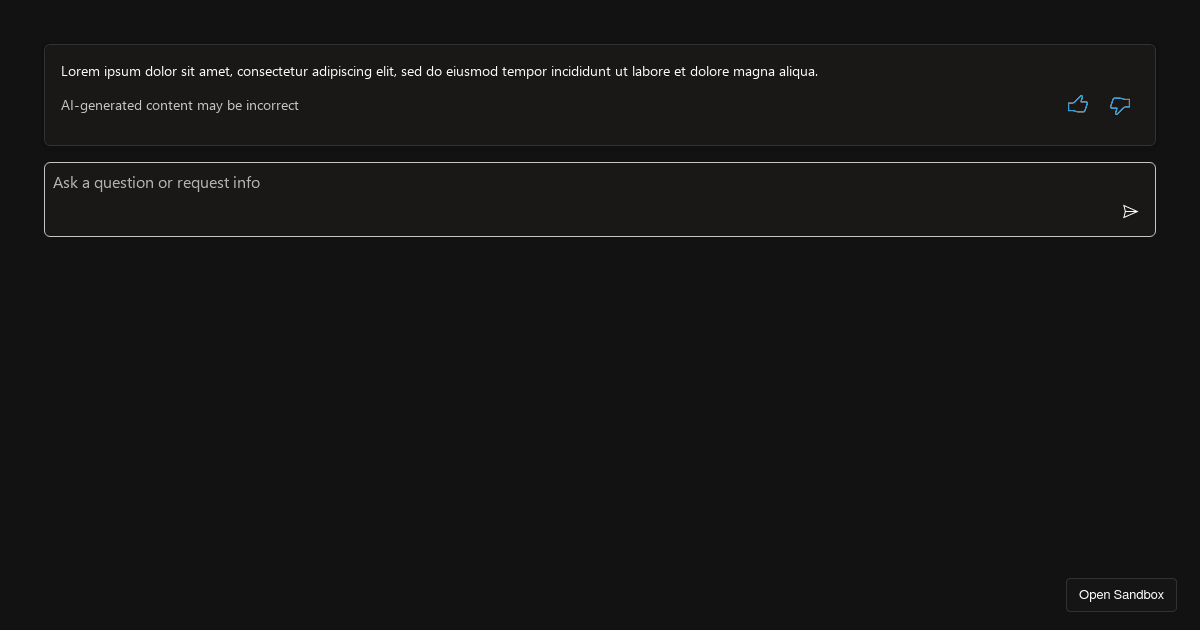
Task: Click the AI-generated content disclaimer text
Action: (x=180, y=105)
